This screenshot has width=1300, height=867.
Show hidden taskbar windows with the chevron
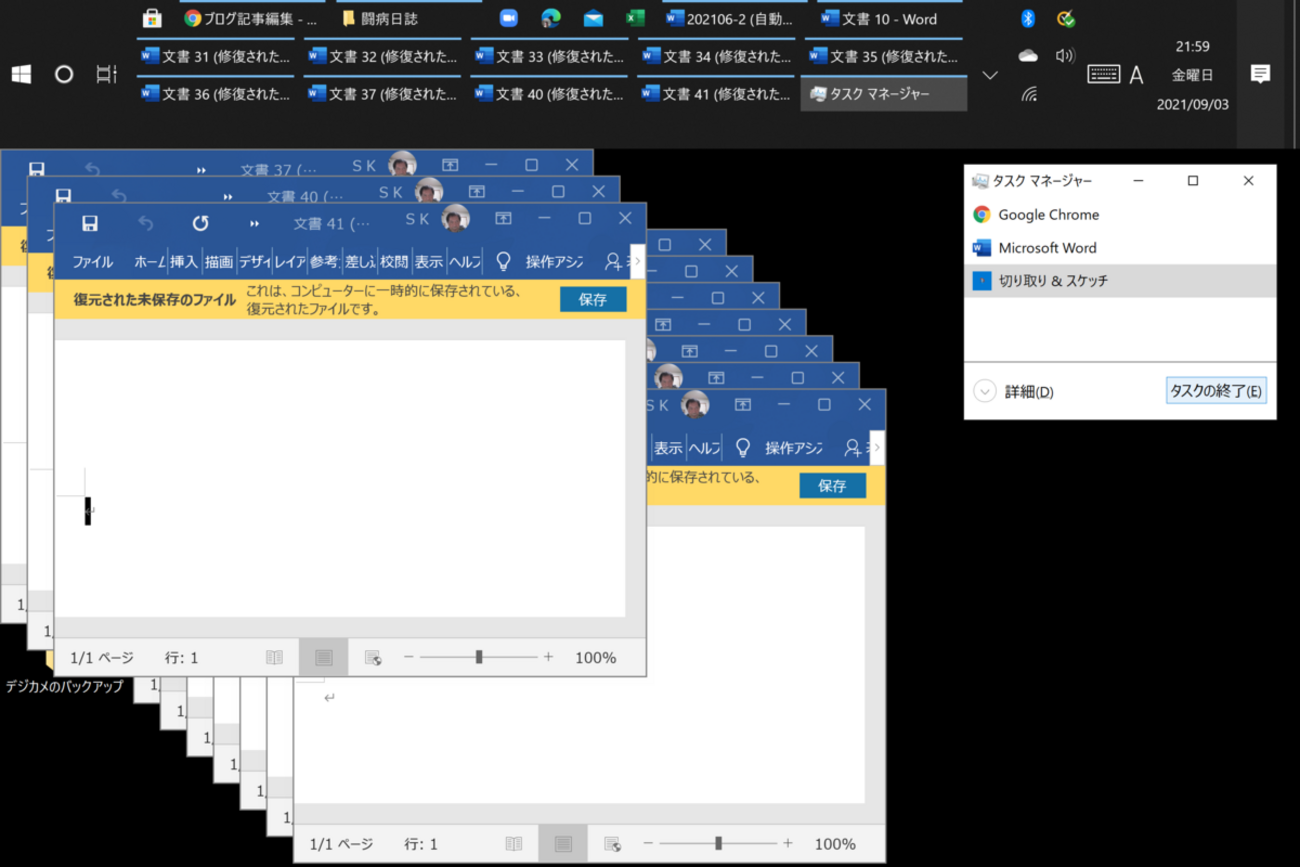pyautogui.click(x=990, y=75)
